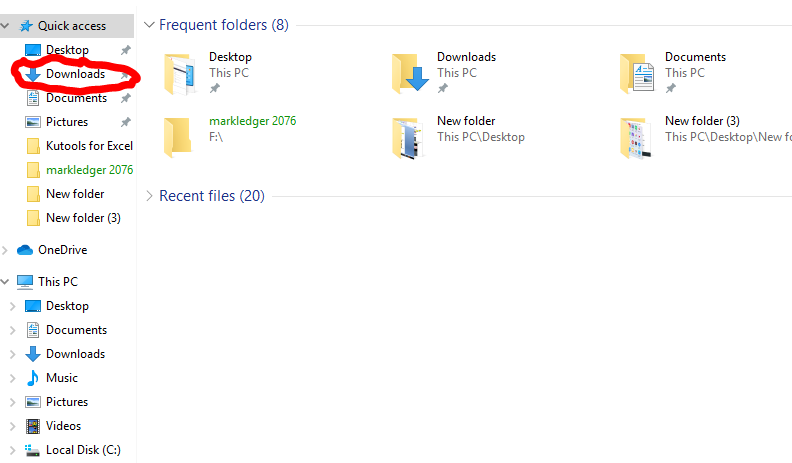Click pin icon beside Desktop in Quick access
The image size is (792, 463).
[125, 50]
